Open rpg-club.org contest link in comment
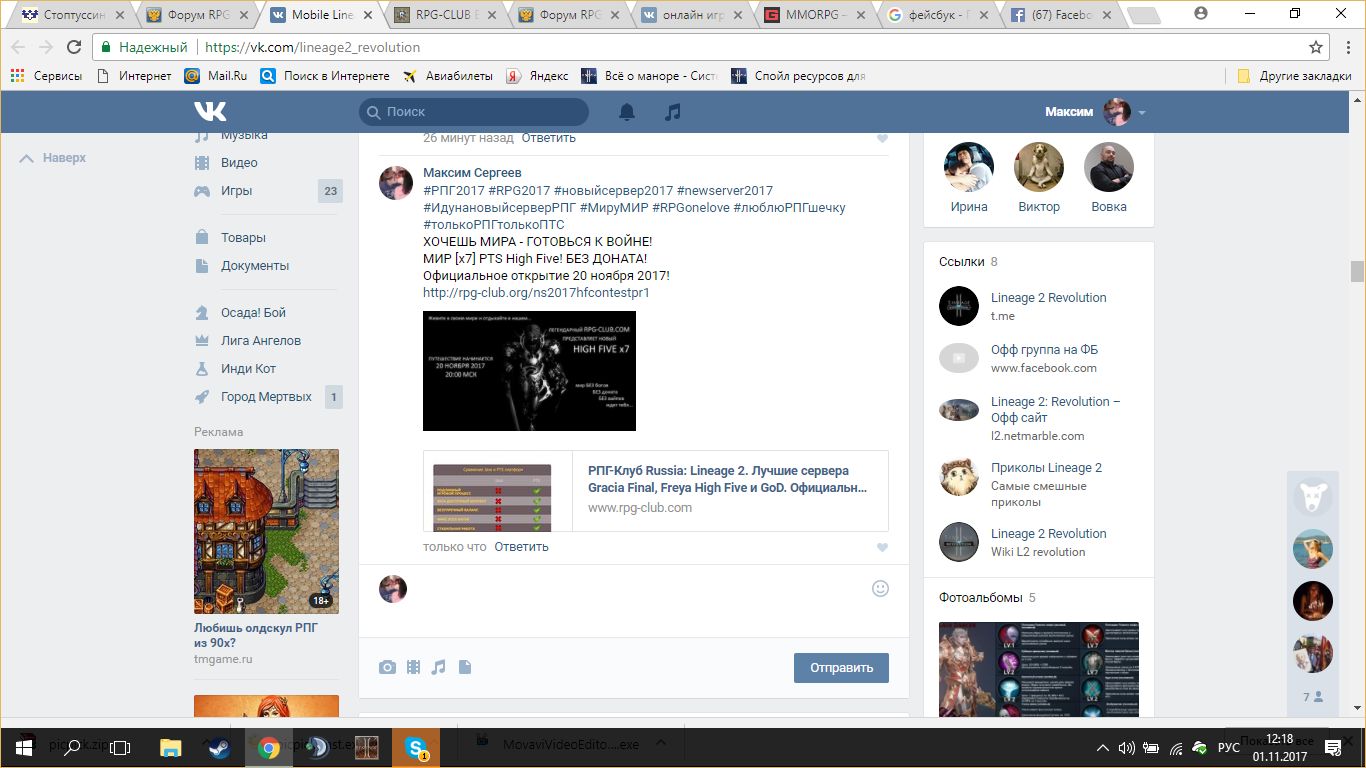This screenshot has width=1366, height=768. pyautogui.click(x=536, y=293)
